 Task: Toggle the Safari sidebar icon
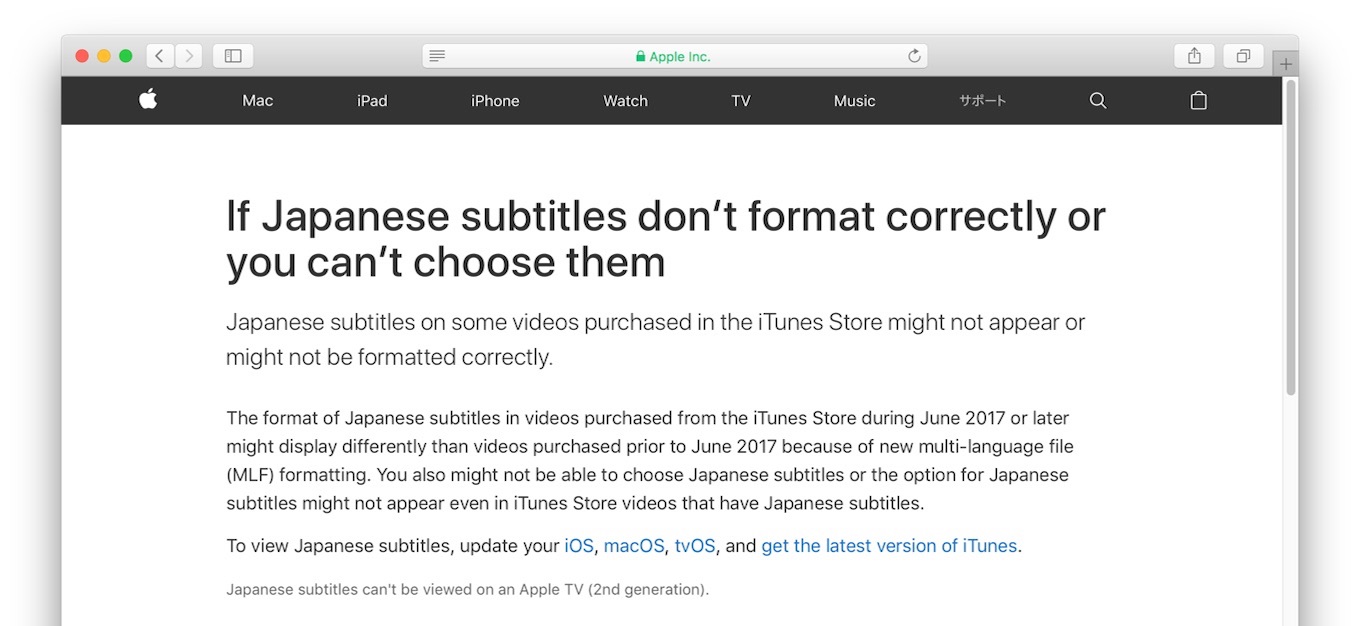tap(232, 55)
